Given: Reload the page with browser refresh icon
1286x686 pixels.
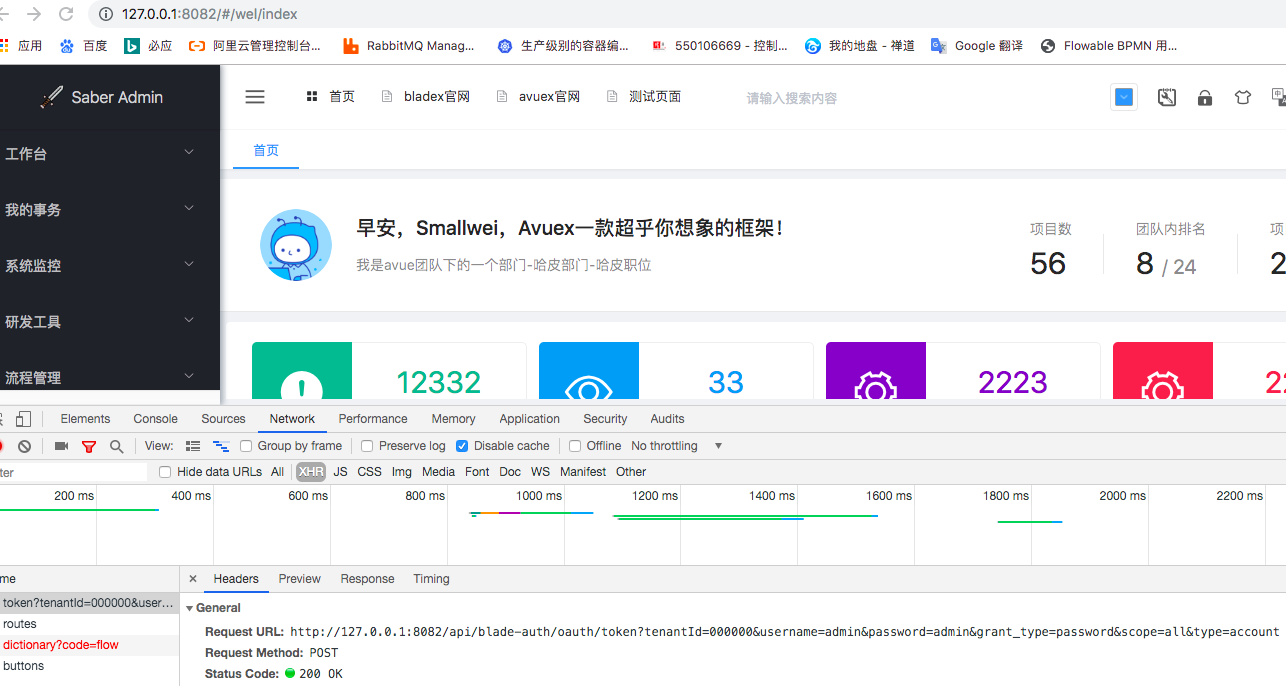Looking at the screenshot, I should (66, 14).
